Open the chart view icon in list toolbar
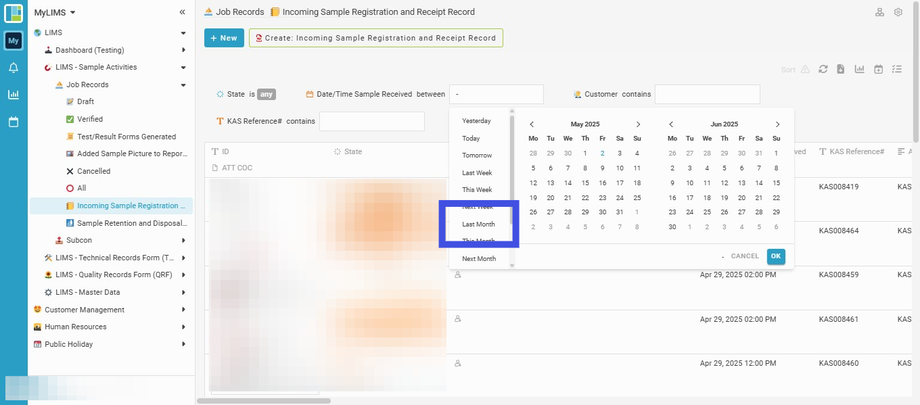The height and width of the screenshot is (405, 920). 860,69
